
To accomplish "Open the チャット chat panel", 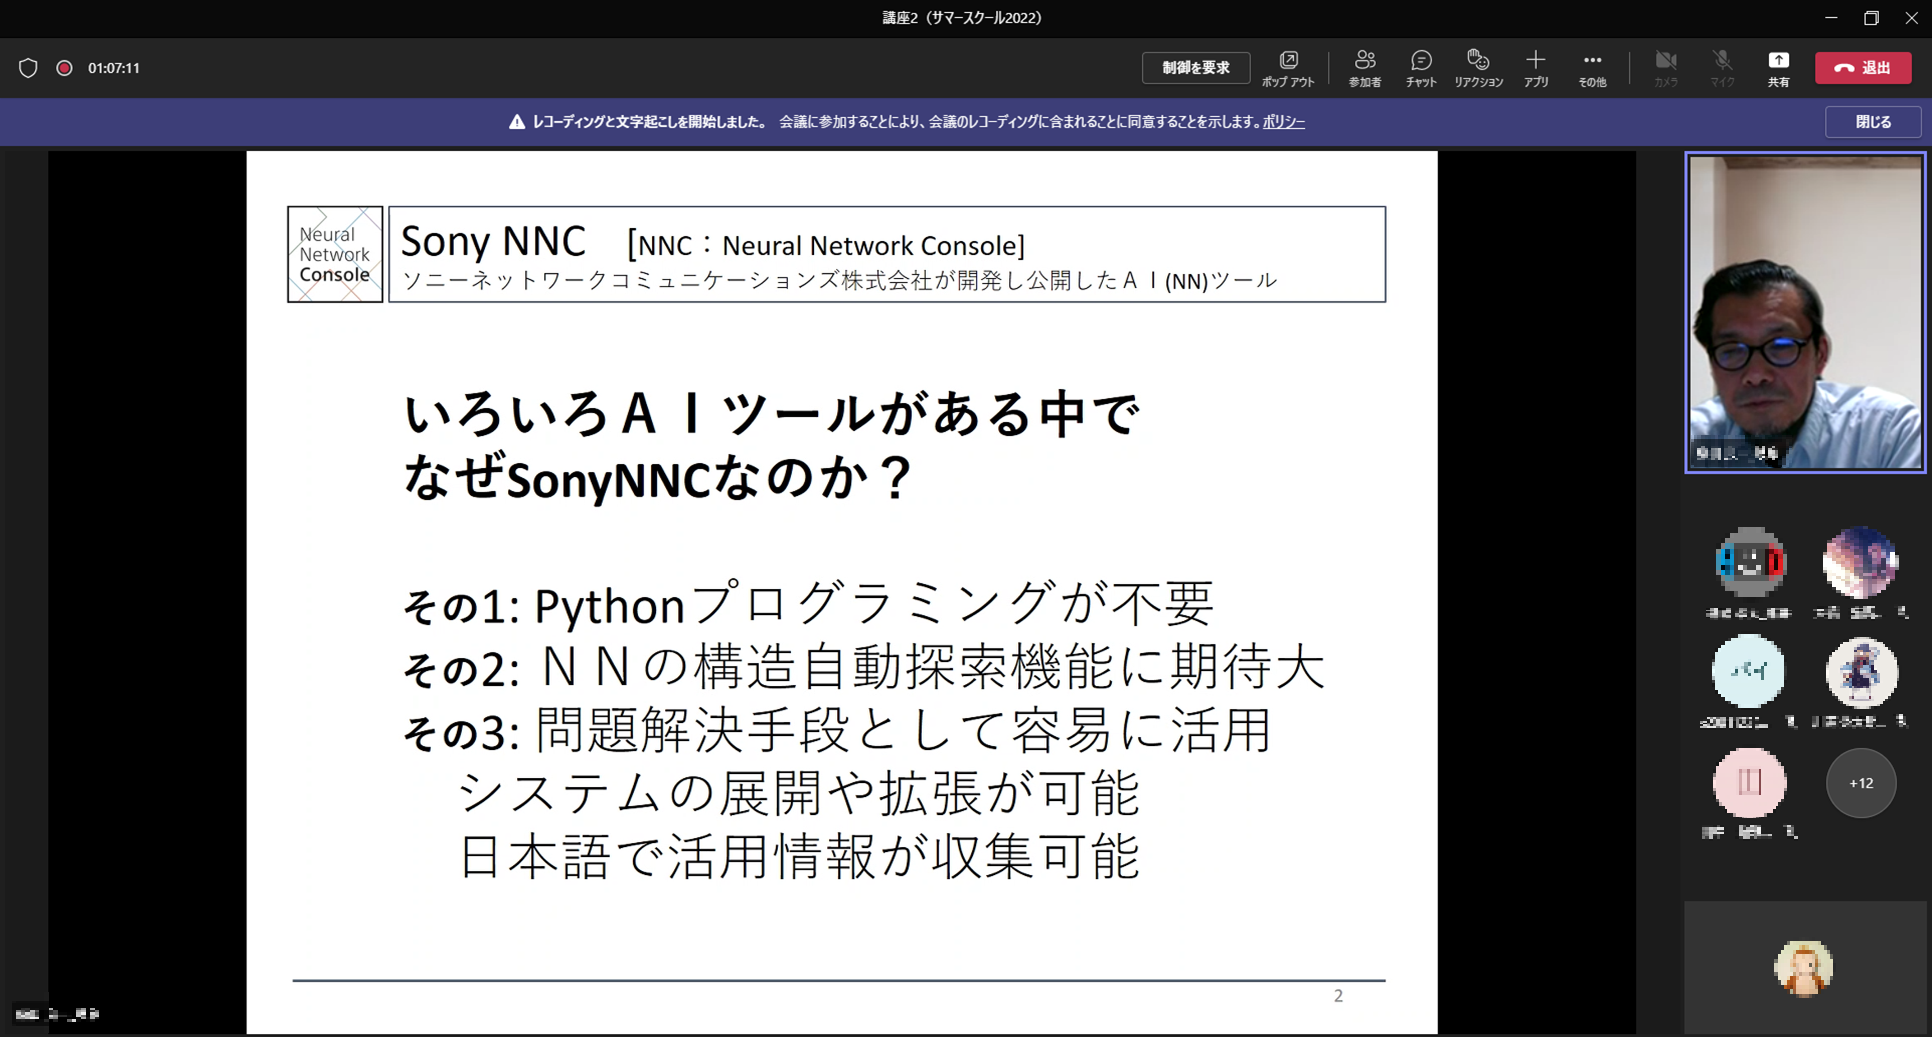I will point(1421,68).
